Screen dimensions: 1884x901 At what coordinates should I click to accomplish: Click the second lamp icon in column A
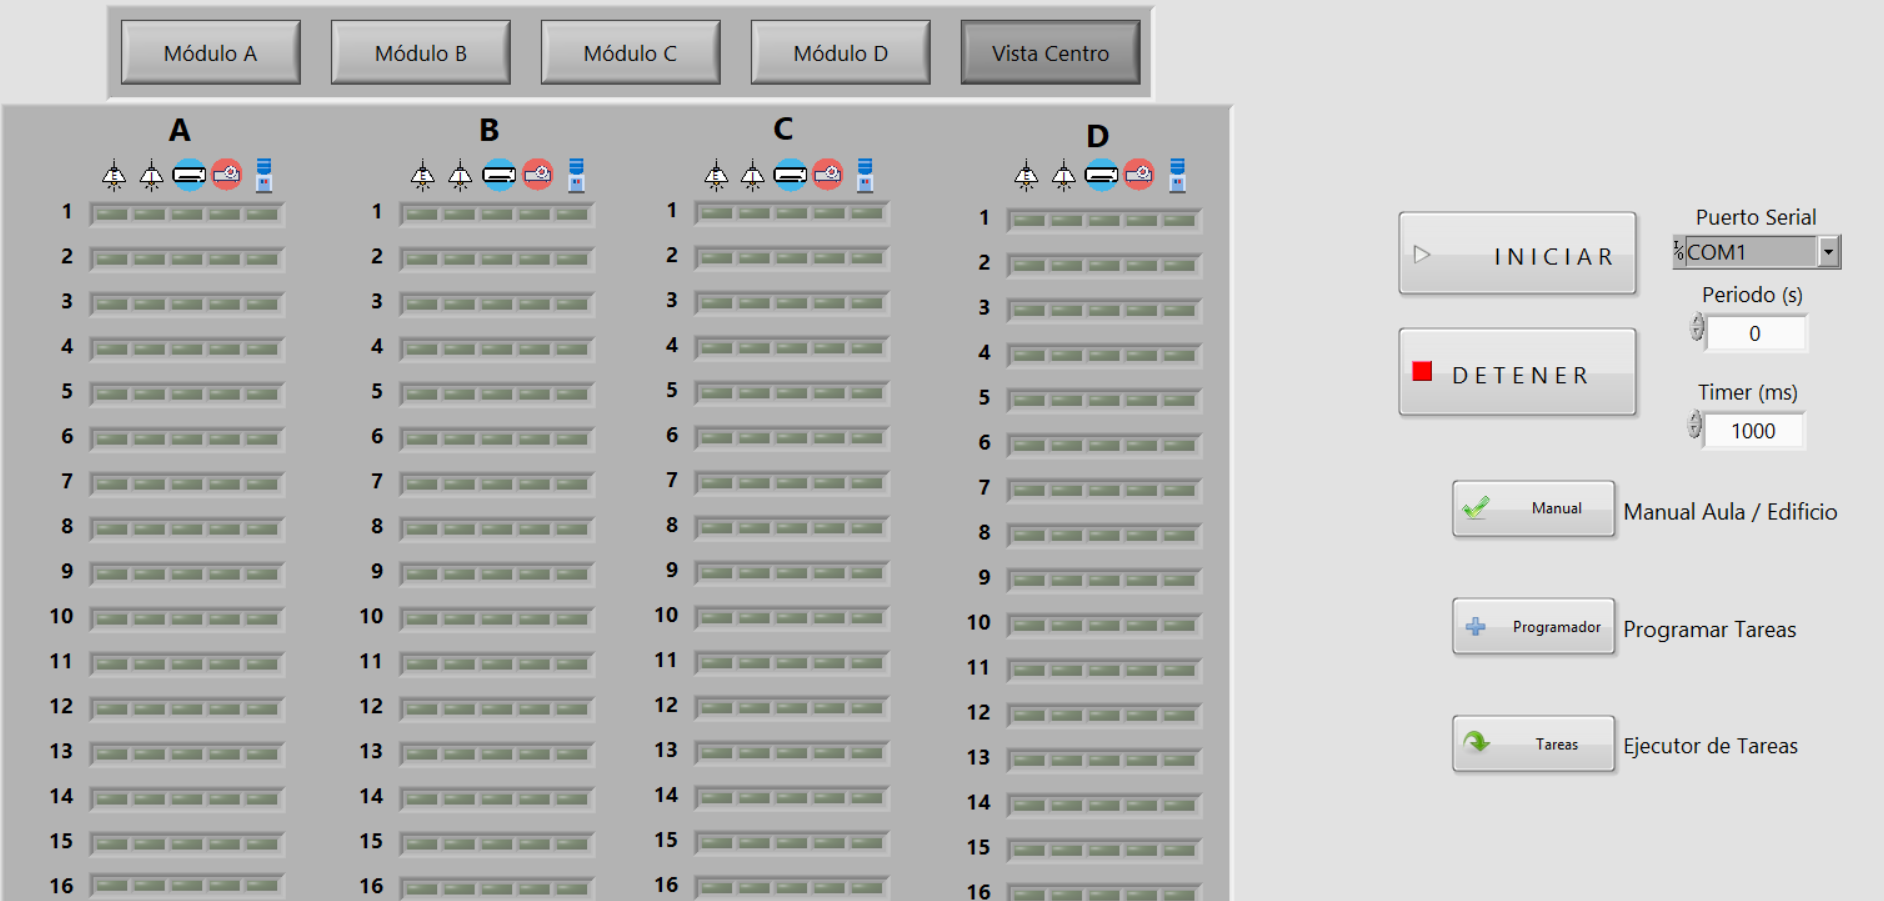151,176
